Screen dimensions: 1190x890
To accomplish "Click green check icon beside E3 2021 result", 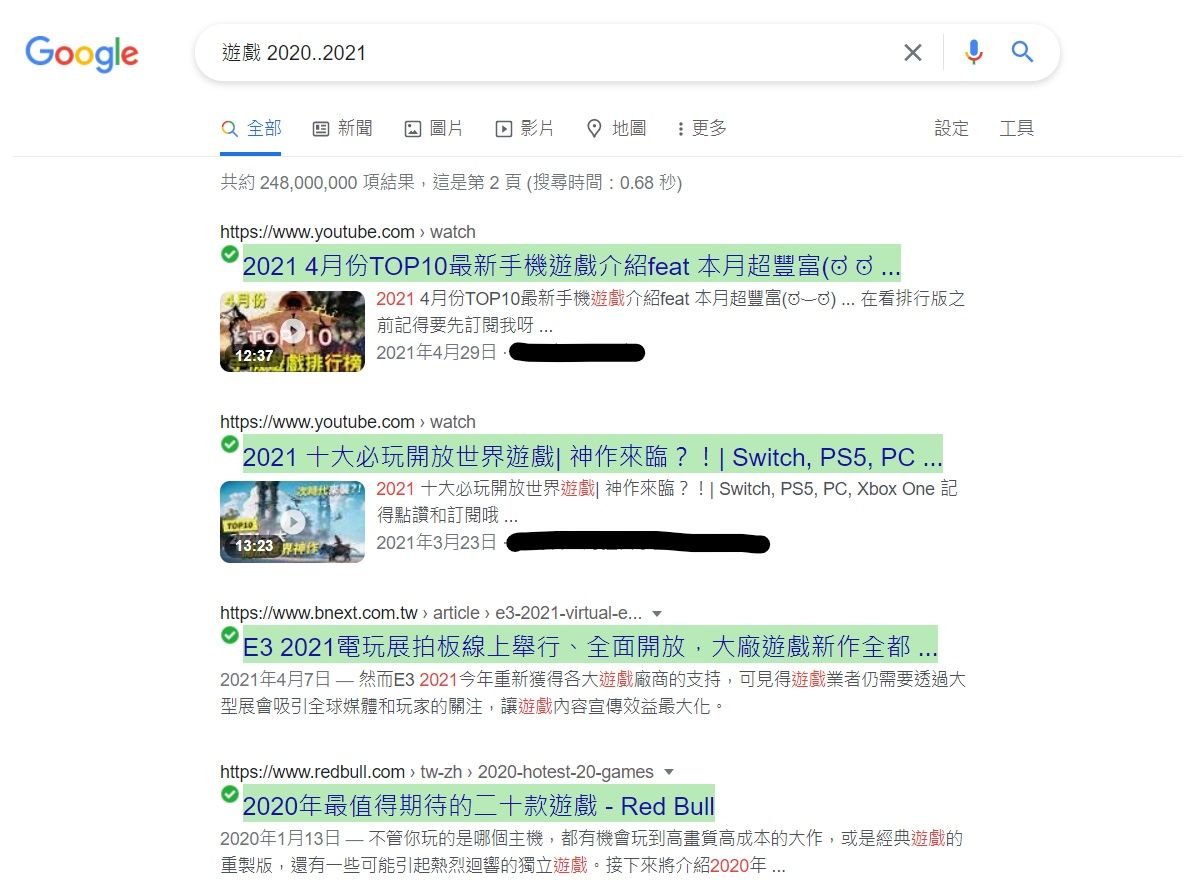I will coord(230,635).
